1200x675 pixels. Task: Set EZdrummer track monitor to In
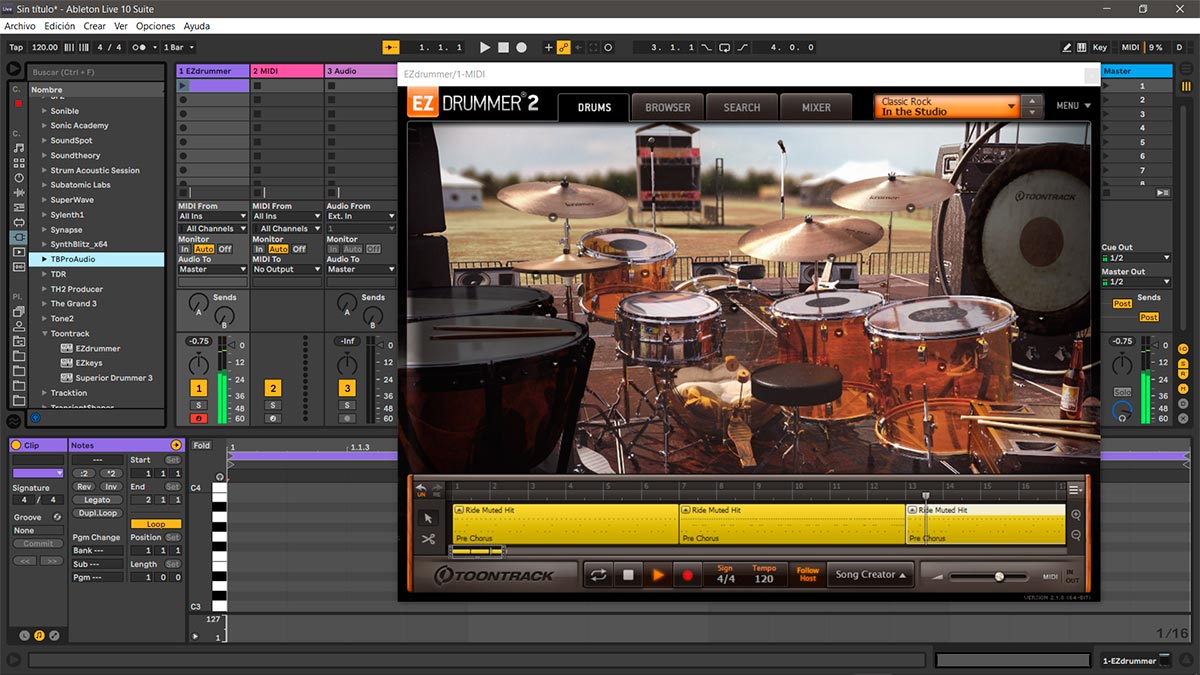click(184, 249)
